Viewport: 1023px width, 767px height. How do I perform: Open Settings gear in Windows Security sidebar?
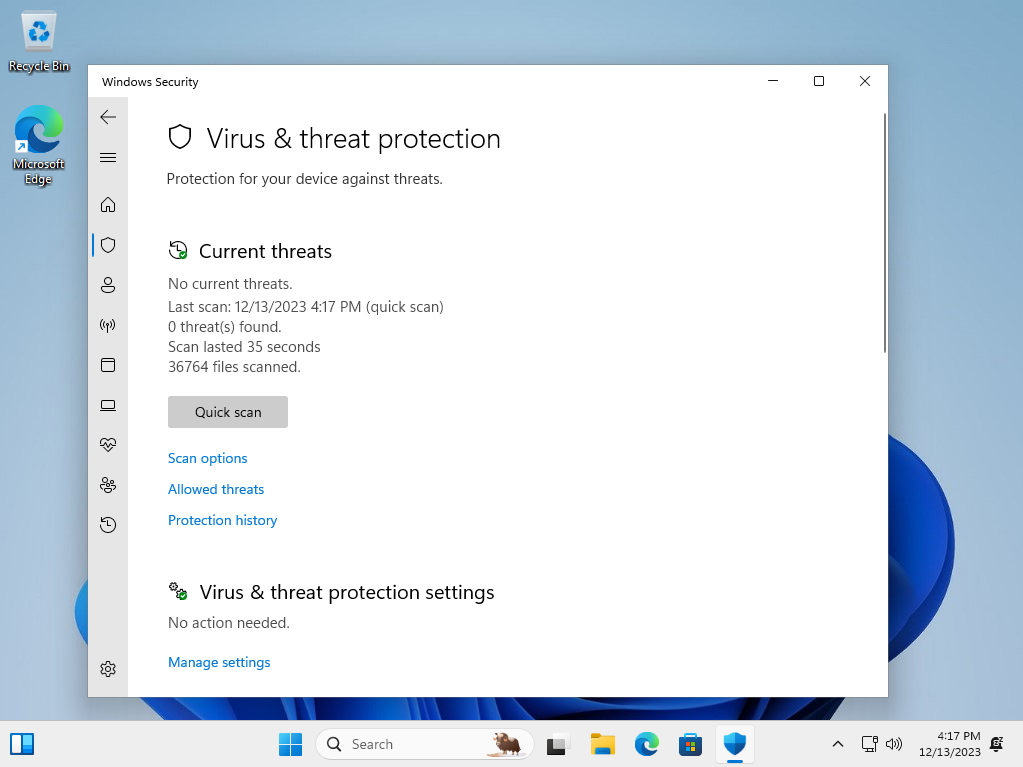(108, 669)
